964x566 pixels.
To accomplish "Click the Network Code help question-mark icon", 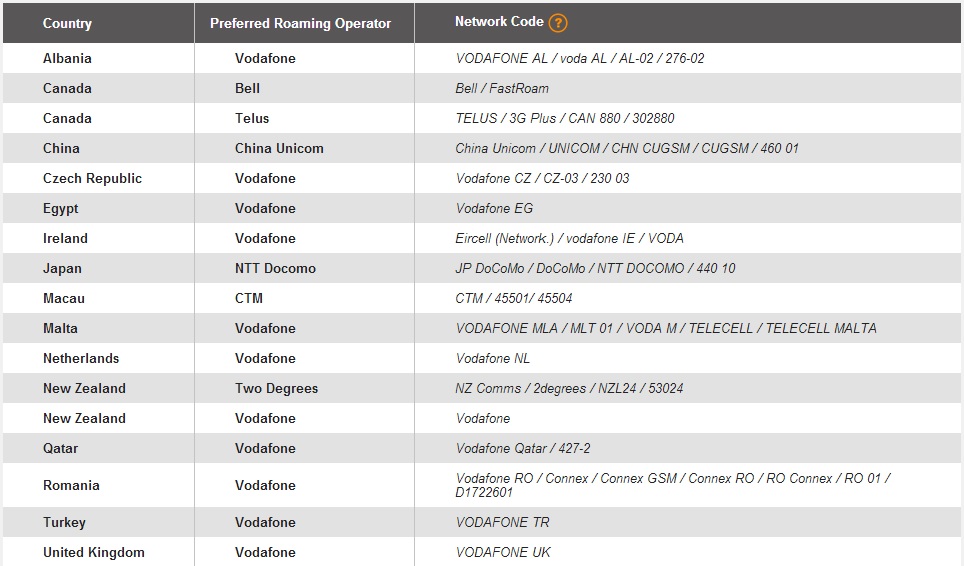I will [x=558, y=23].
